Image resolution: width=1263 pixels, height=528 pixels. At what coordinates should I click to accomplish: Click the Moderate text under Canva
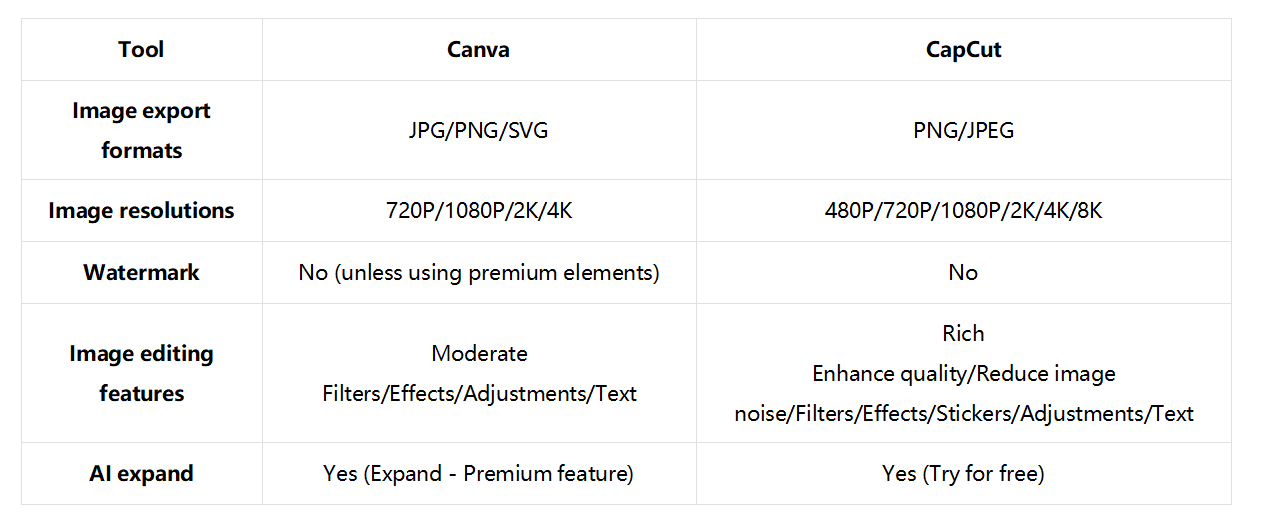pyautogui.click(x=479, y=353)
